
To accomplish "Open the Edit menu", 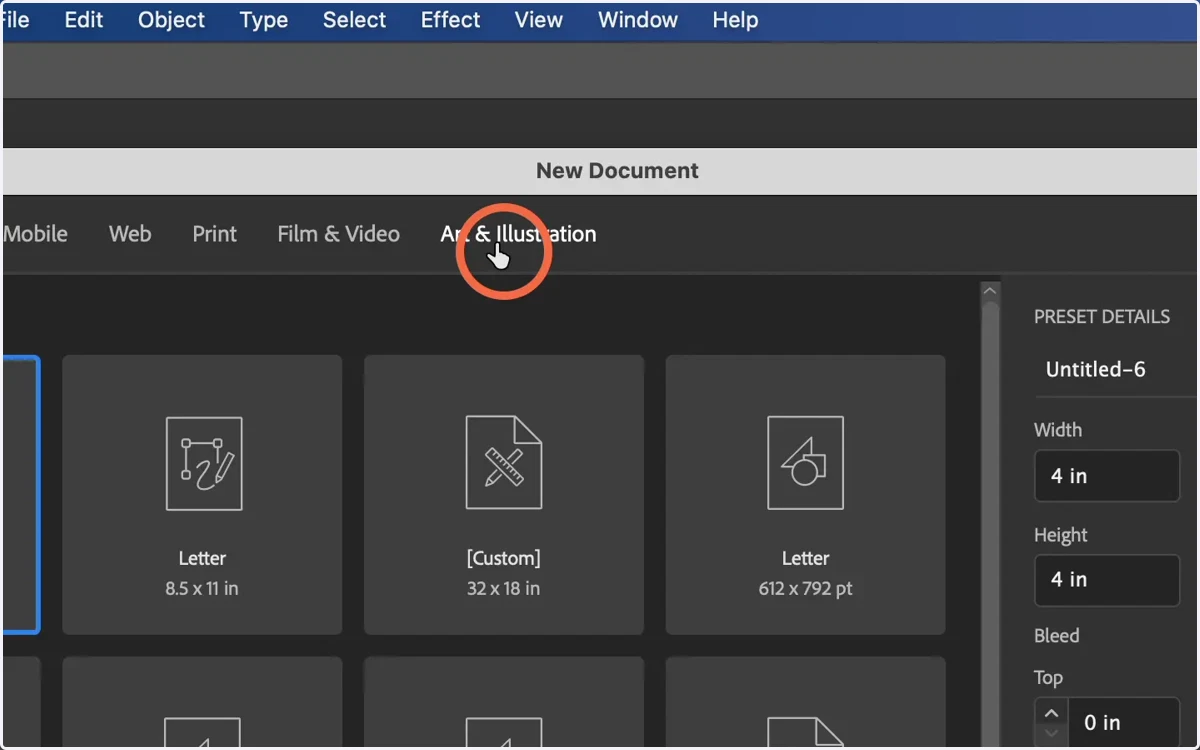I will pyautogui.click(x=84, y=20).
